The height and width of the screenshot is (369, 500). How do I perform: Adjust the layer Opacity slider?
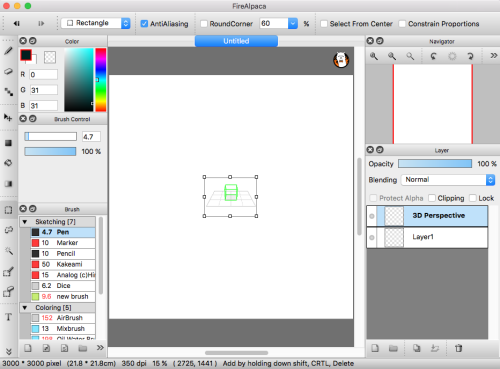[435, 163]
